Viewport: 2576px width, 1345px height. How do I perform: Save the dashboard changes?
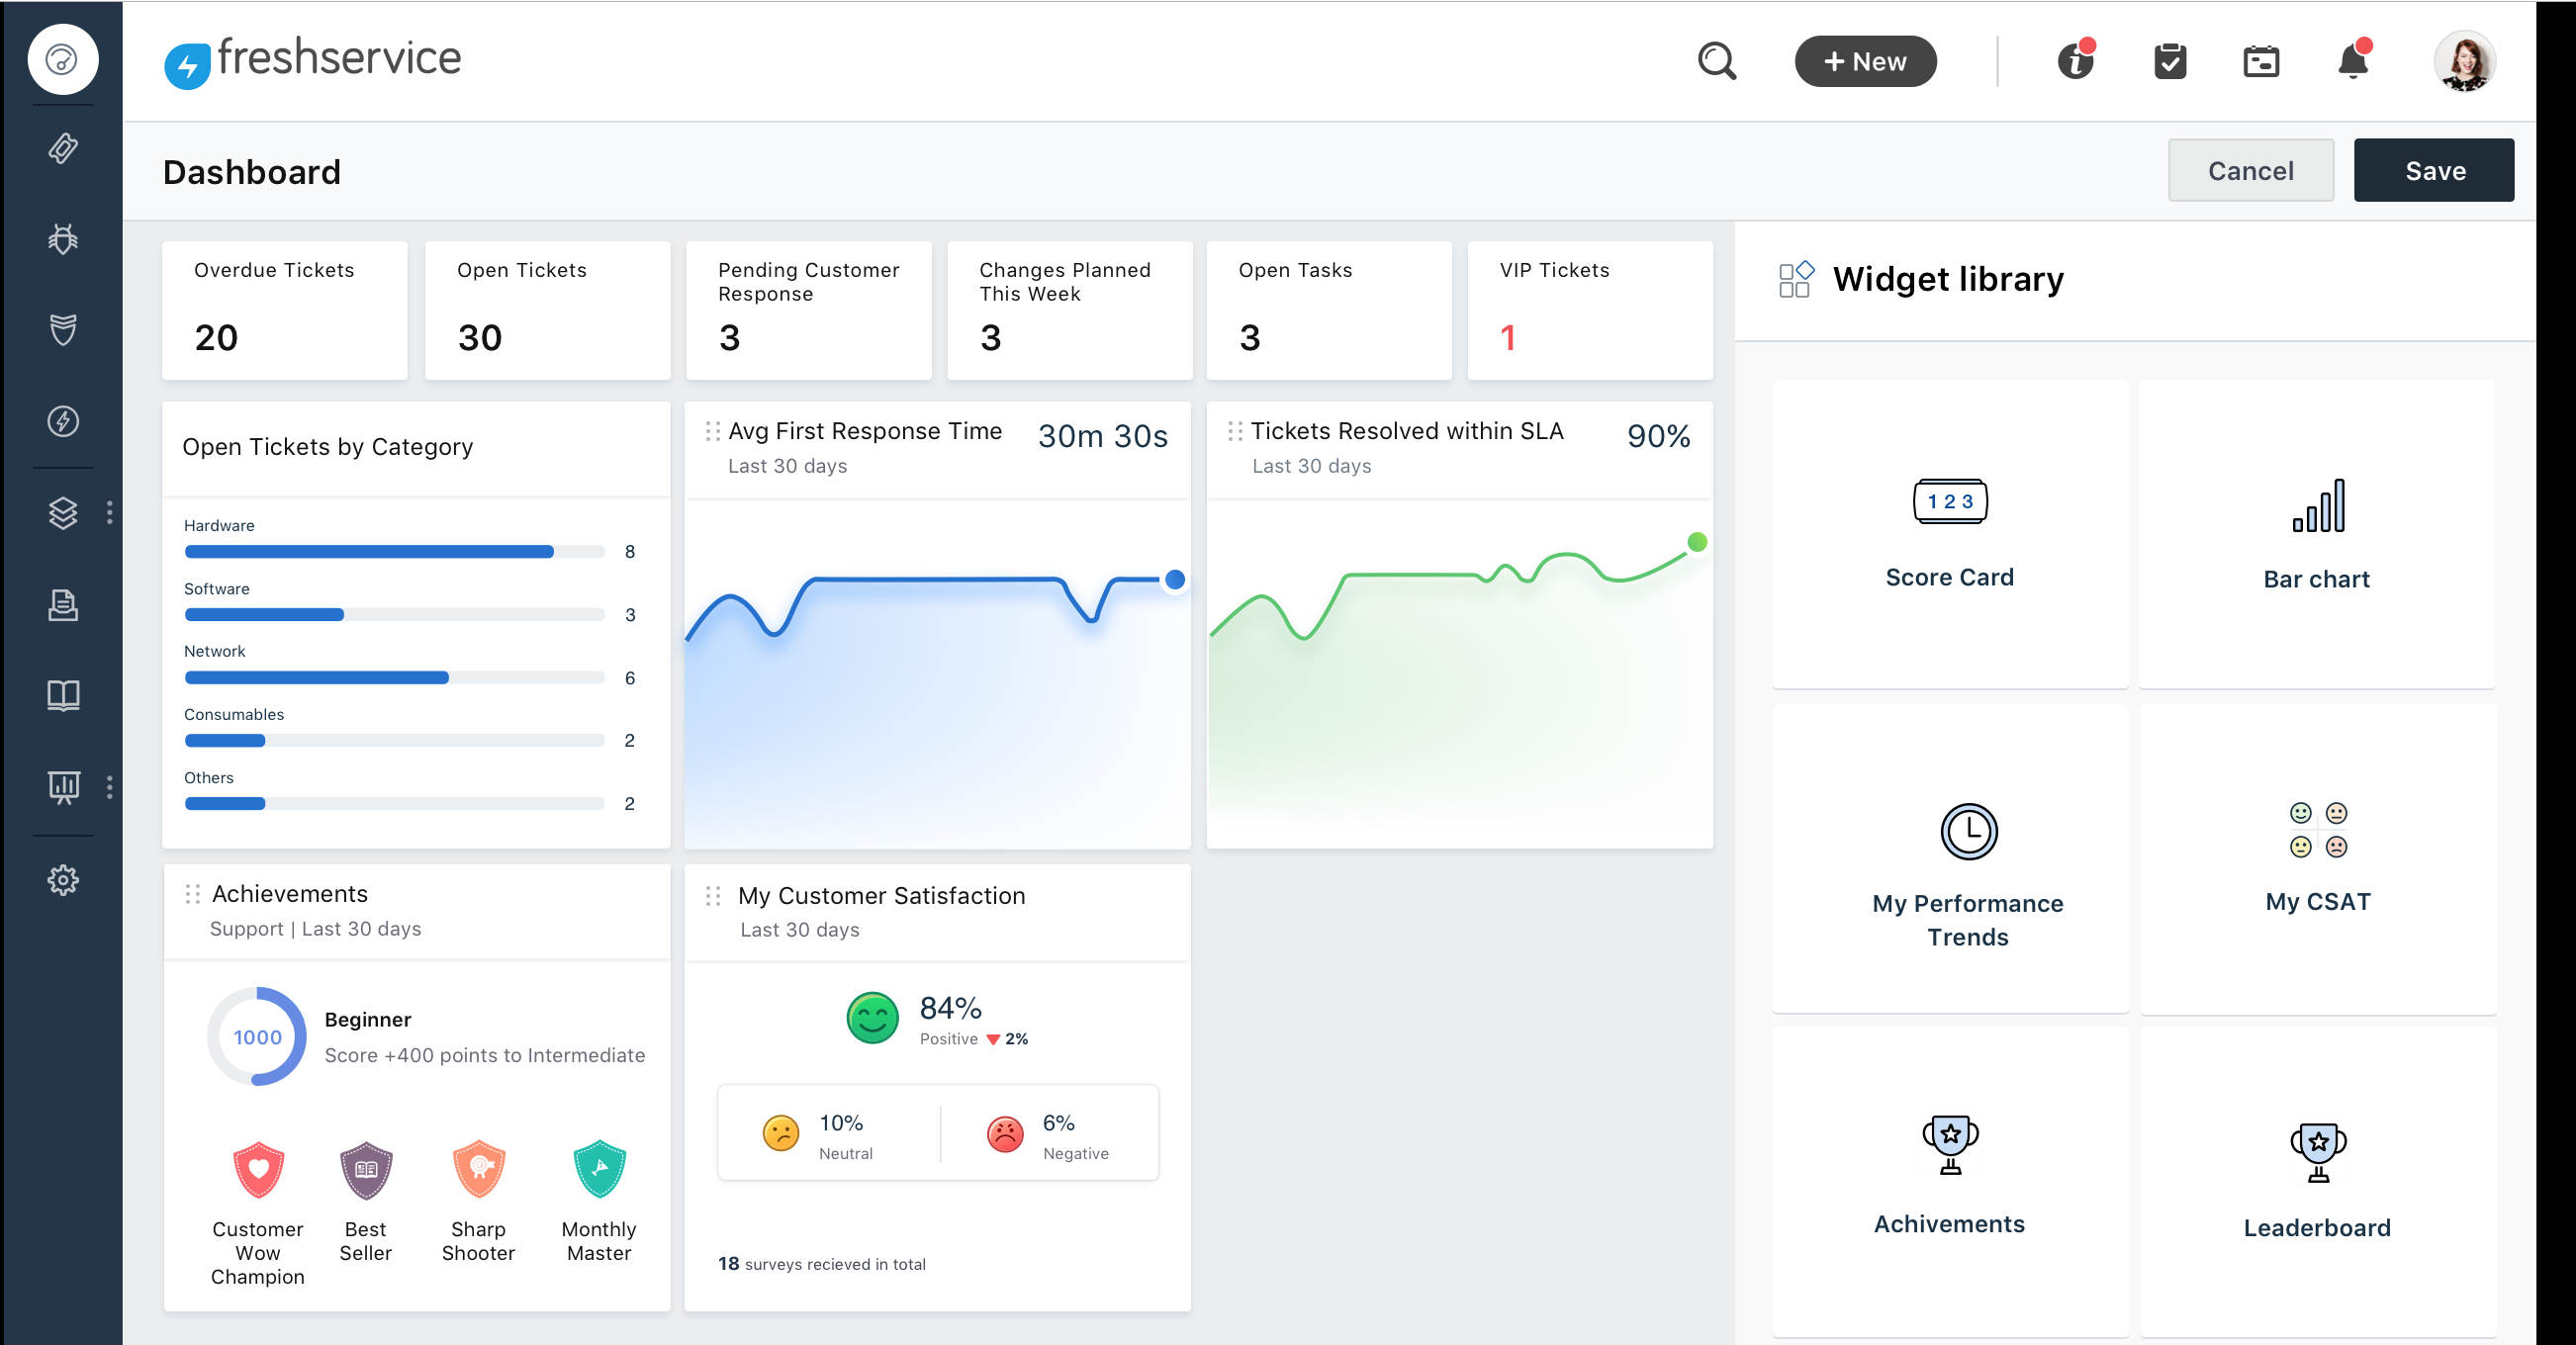[2433, 171]
